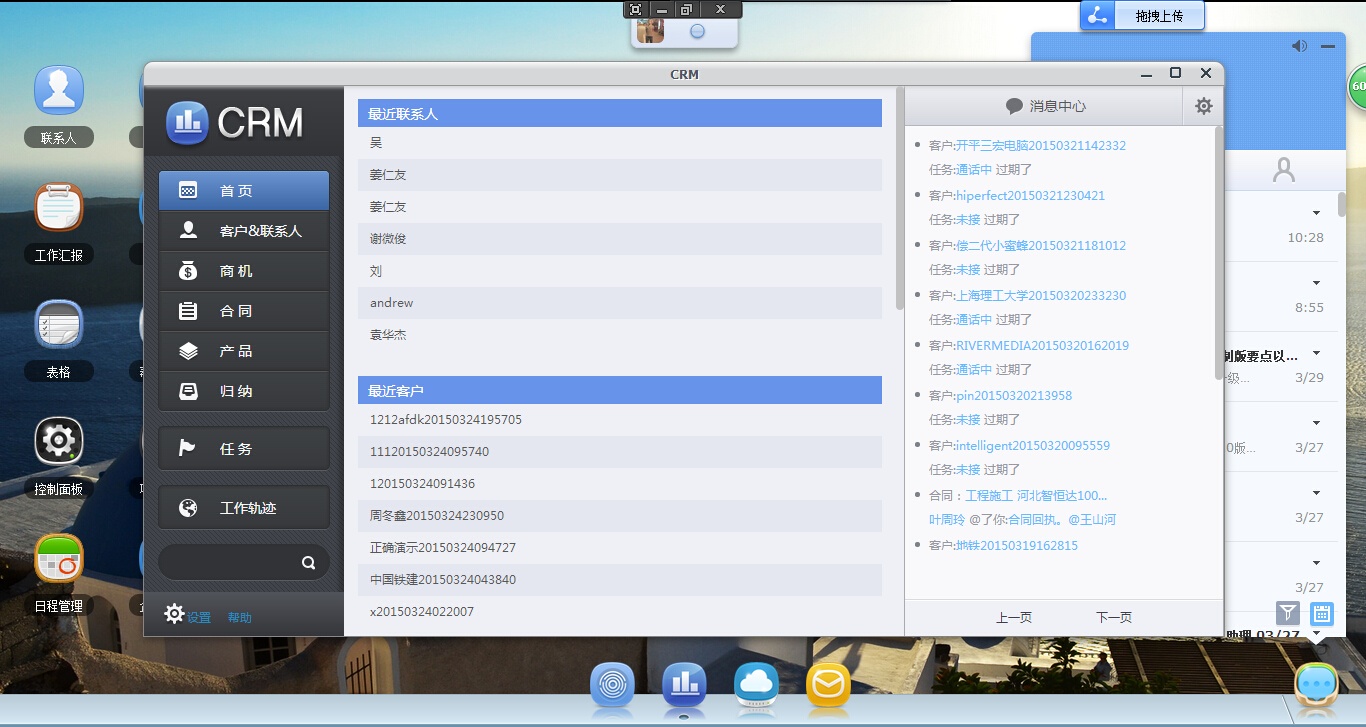Click the 设置 gear icon at sidebar bottom

(174, 614)
